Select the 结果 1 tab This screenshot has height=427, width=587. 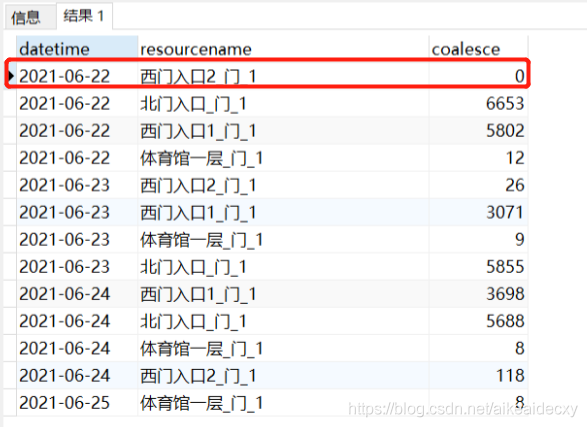click(x=84, y=16)
